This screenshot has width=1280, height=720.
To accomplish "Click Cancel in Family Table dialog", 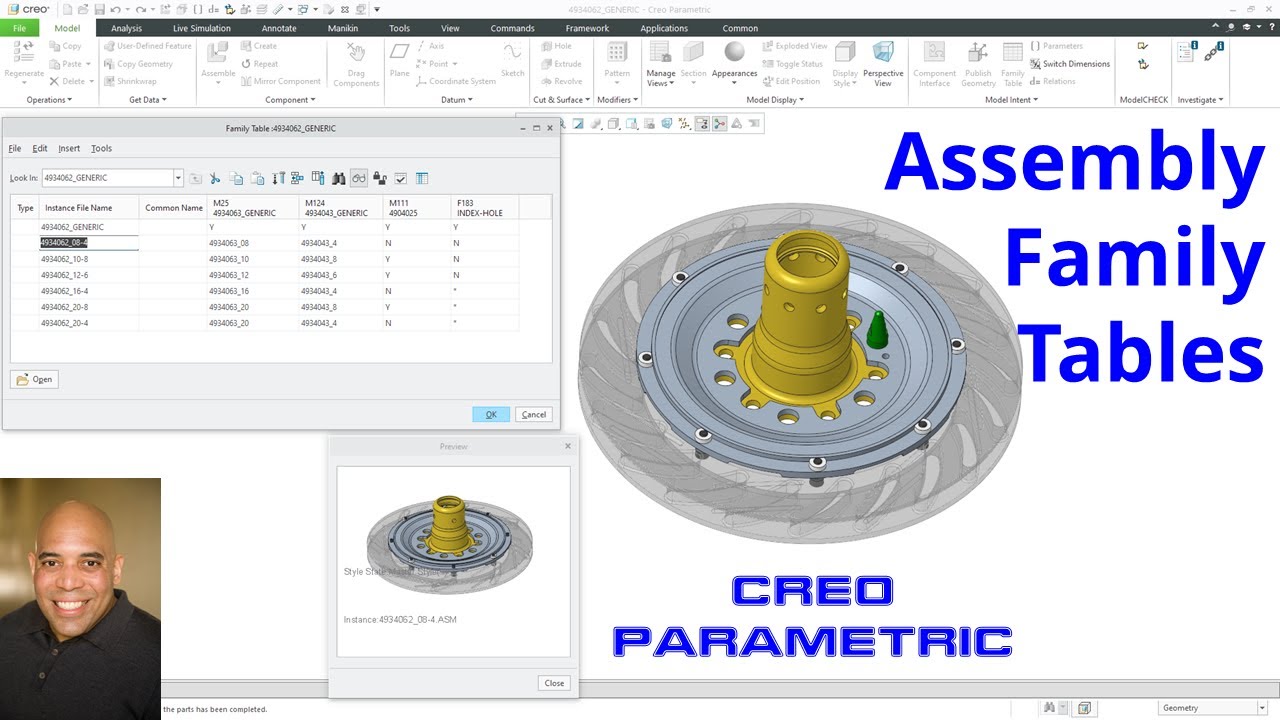I will (534, 414).
